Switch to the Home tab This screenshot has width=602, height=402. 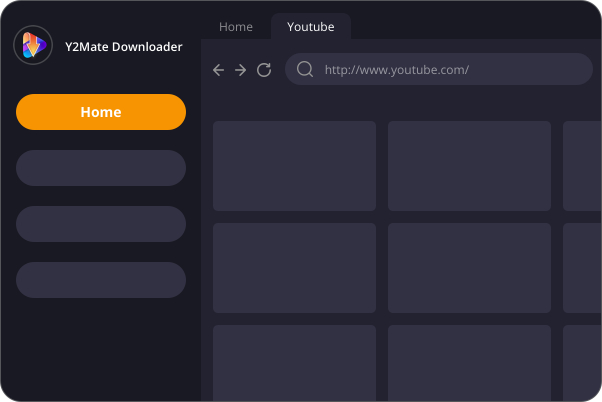tap(236, 27)
